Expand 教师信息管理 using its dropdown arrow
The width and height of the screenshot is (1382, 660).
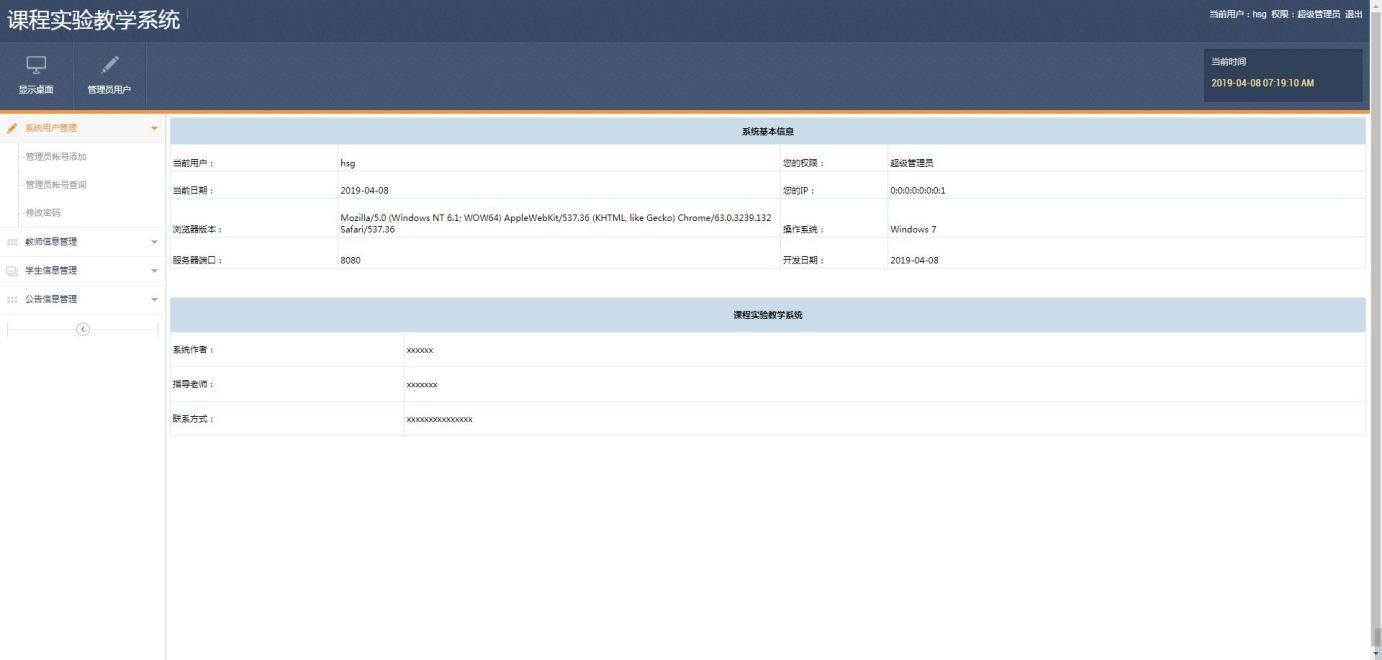(154, 242)
